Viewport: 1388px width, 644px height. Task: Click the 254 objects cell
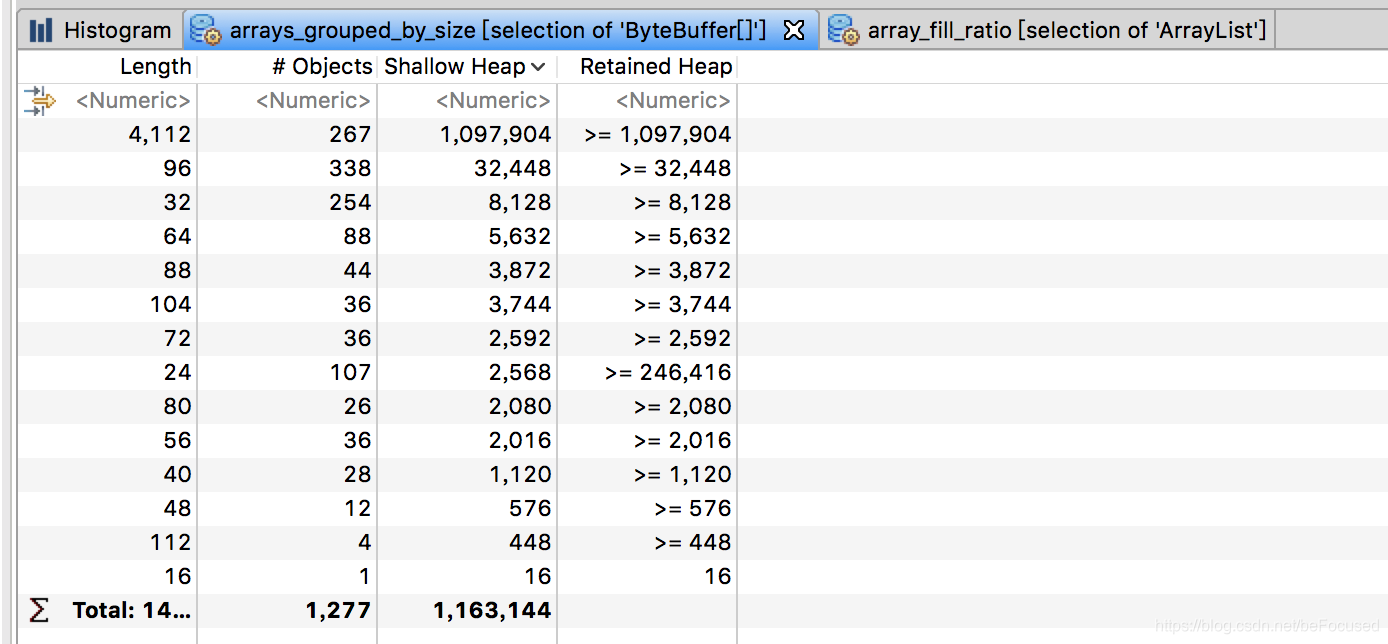(350, 203)
